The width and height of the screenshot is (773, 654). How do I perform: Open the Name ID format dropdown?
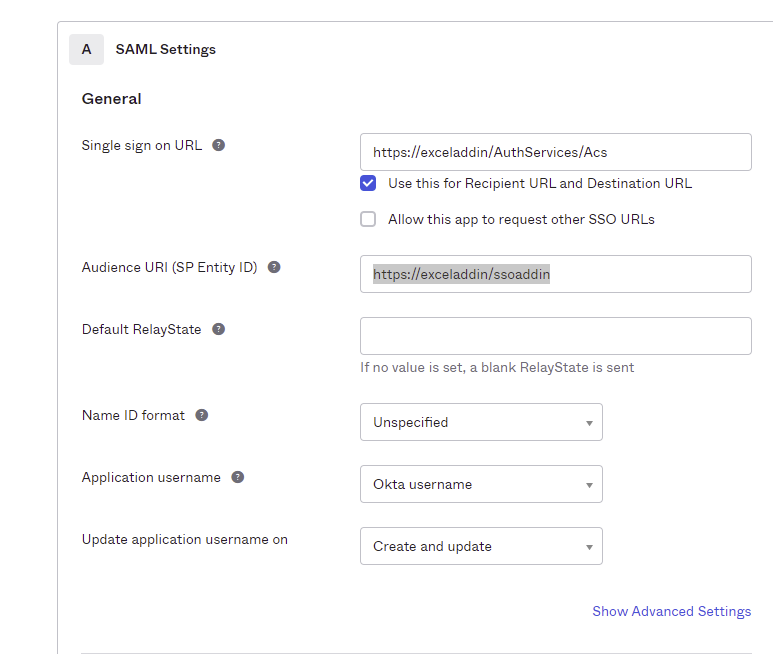[481, 422]
